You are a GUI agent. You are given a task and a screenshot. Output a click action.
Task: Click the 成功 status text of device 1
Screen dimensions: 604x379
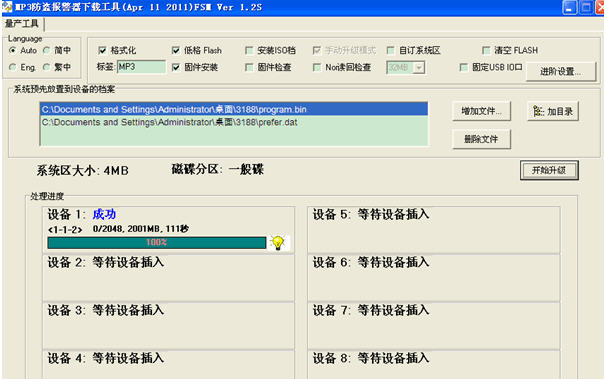click(104, 214)
